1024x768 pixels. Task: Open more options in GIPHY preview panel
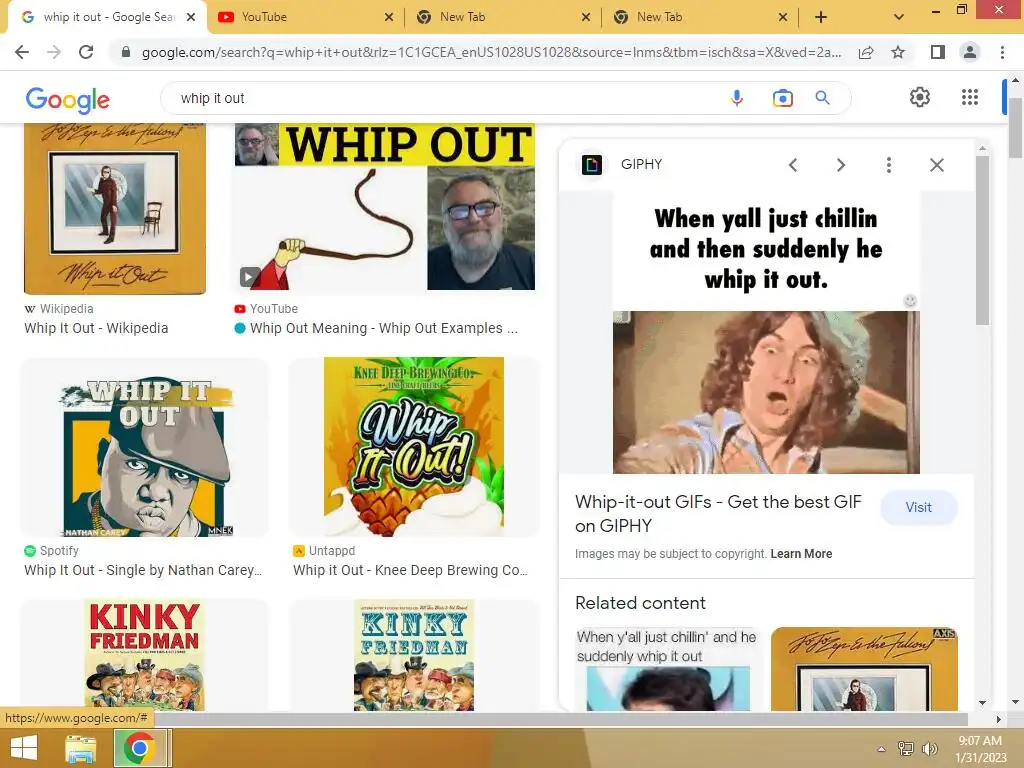pos(888,165)
